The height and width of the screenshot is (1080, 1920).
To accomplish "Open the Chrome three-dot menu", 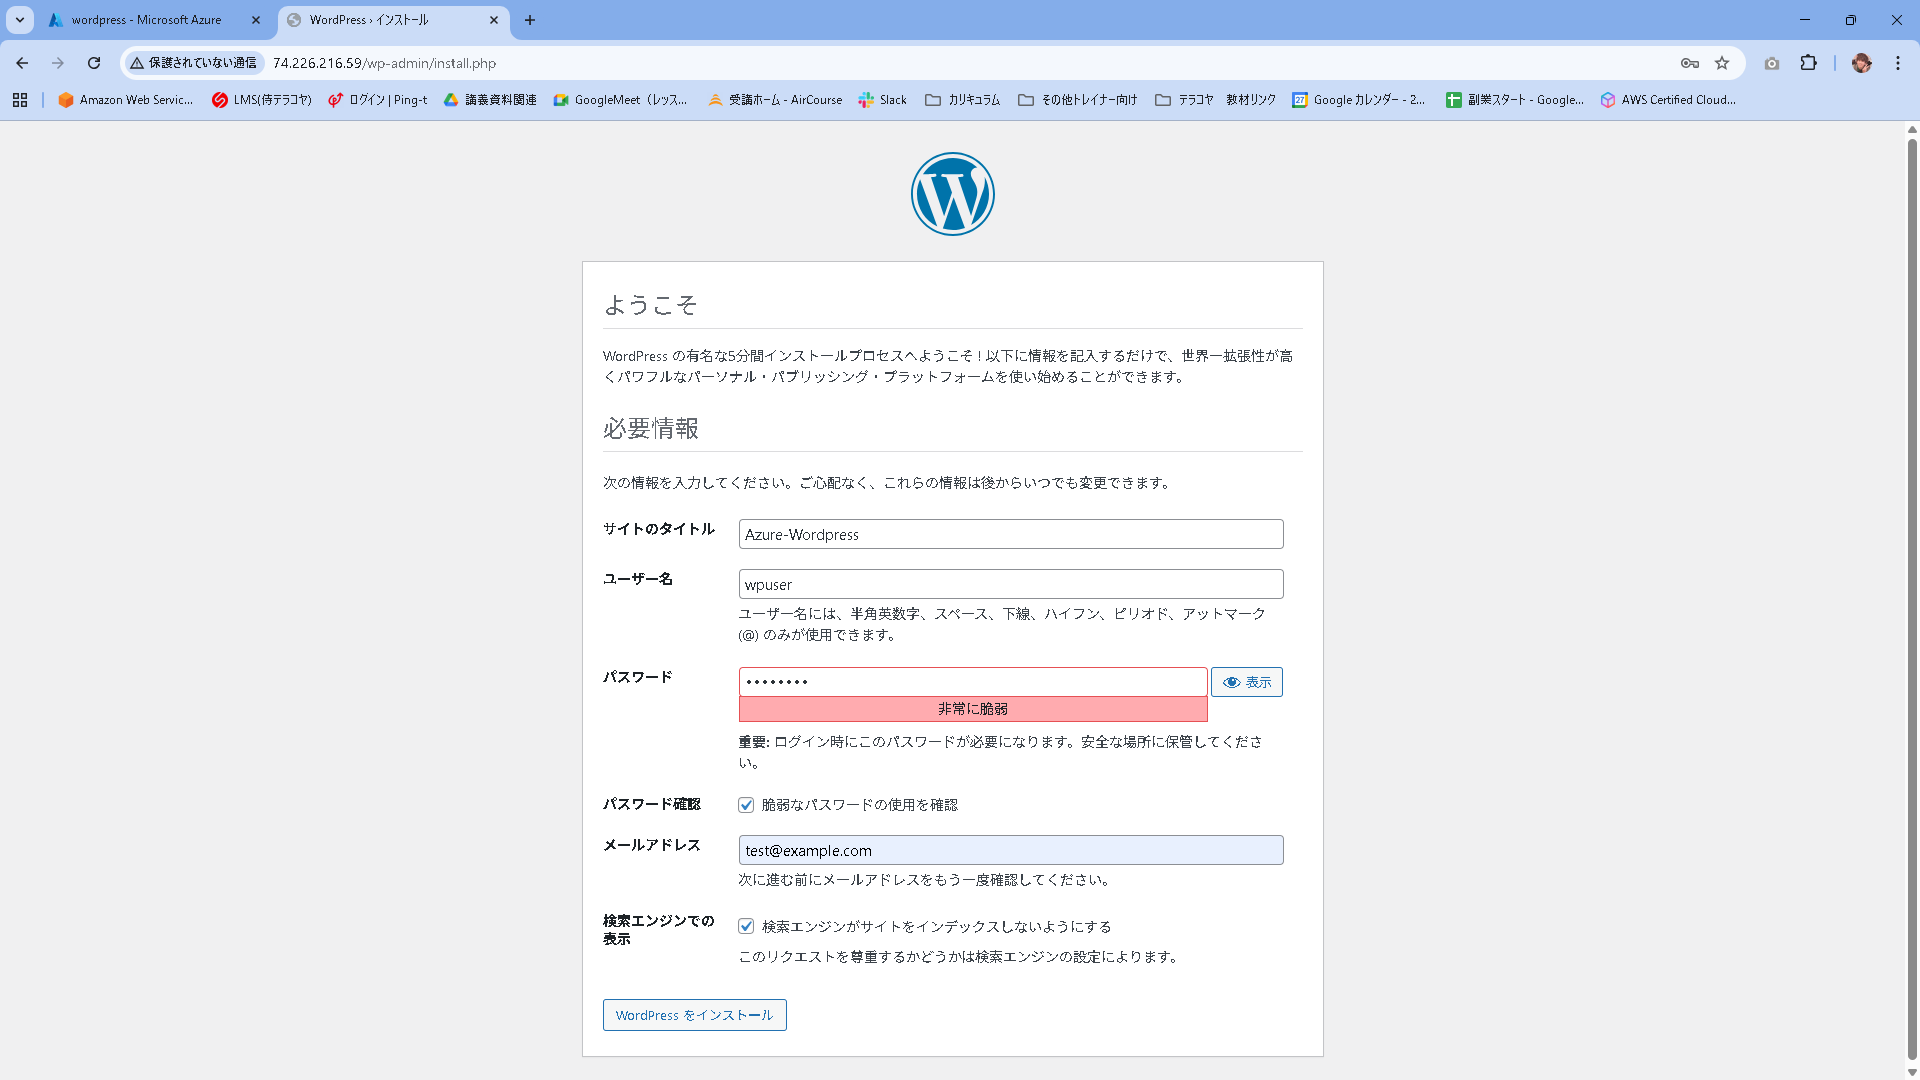I will pos(1897,63).
